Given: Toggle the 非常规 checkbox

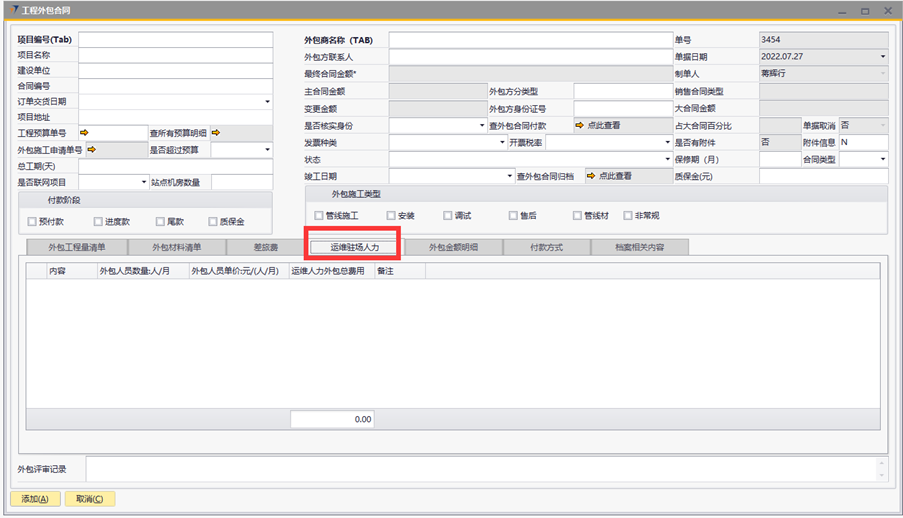Looking at the screenshot, I should tap(627, 215).
